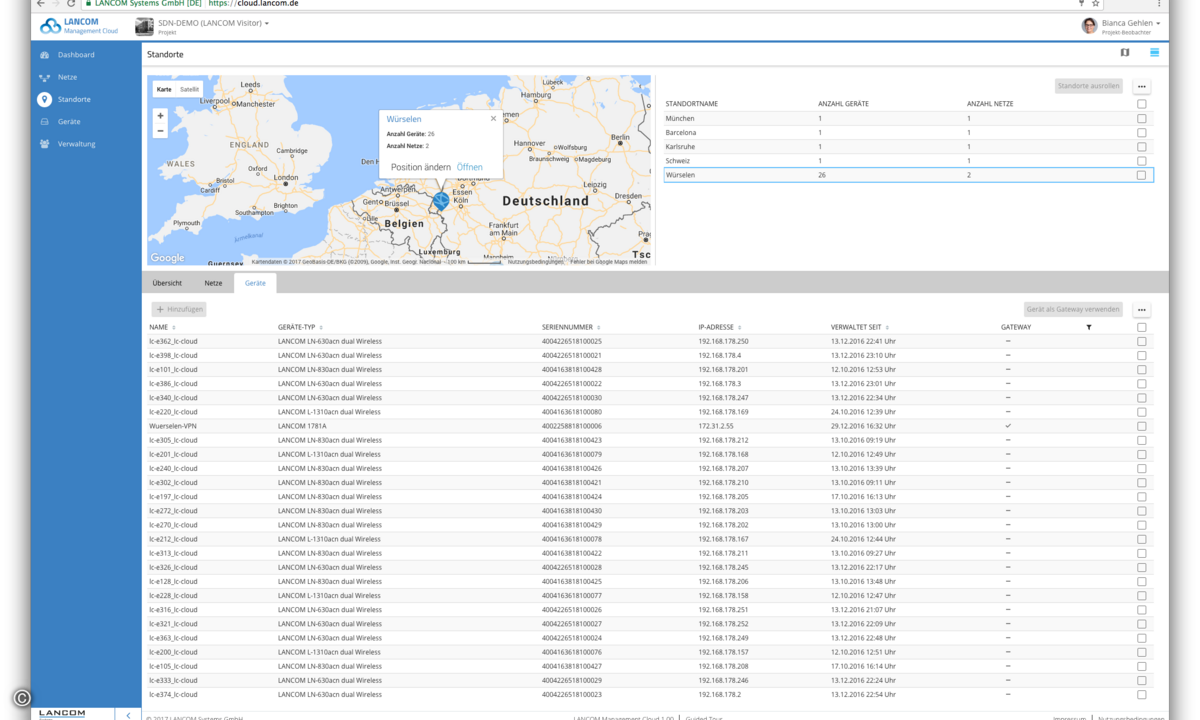The width and height of the screenshot is (1200, 720).
Task: Select the München row in Standorte
Action: [908, 118]
